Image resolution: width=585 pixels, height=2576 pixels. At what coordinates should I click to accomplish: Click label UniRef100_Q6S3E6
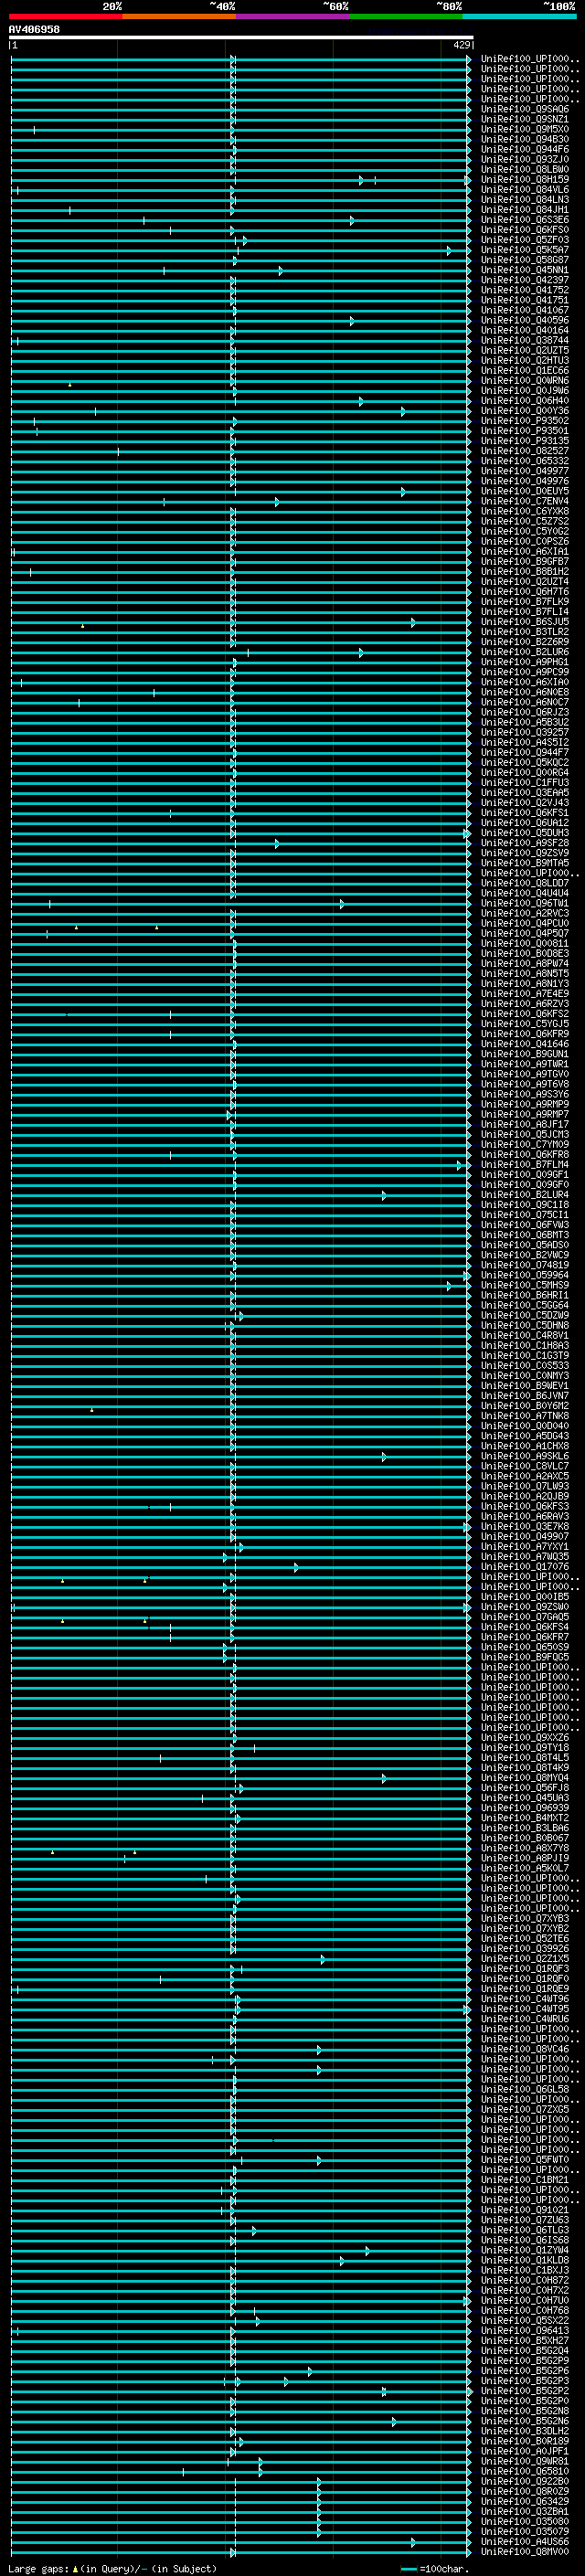(x=524, y=220)
